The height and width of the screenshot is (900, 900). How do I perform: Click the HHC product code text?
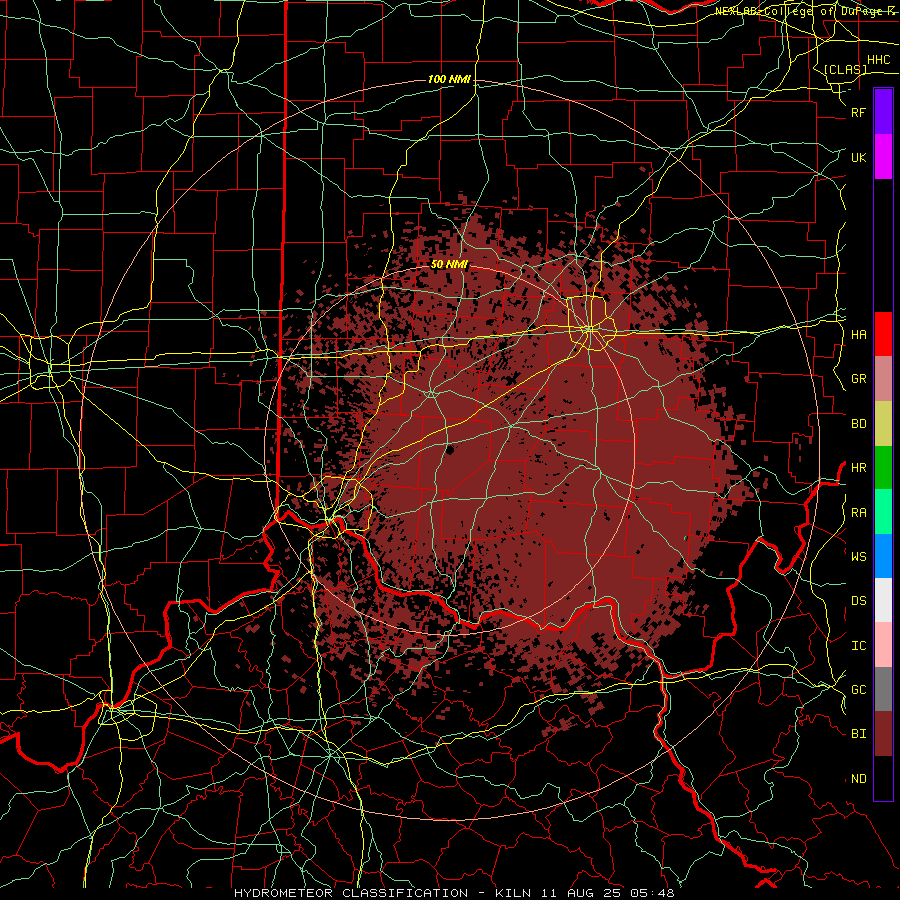[x=879, y=60]
